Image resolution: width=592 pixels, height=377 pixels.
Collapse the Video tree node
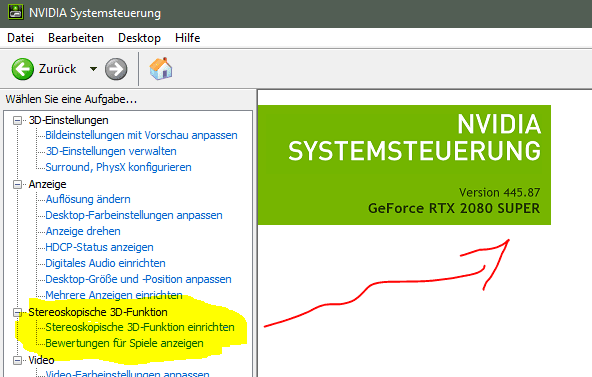(17, 360)
